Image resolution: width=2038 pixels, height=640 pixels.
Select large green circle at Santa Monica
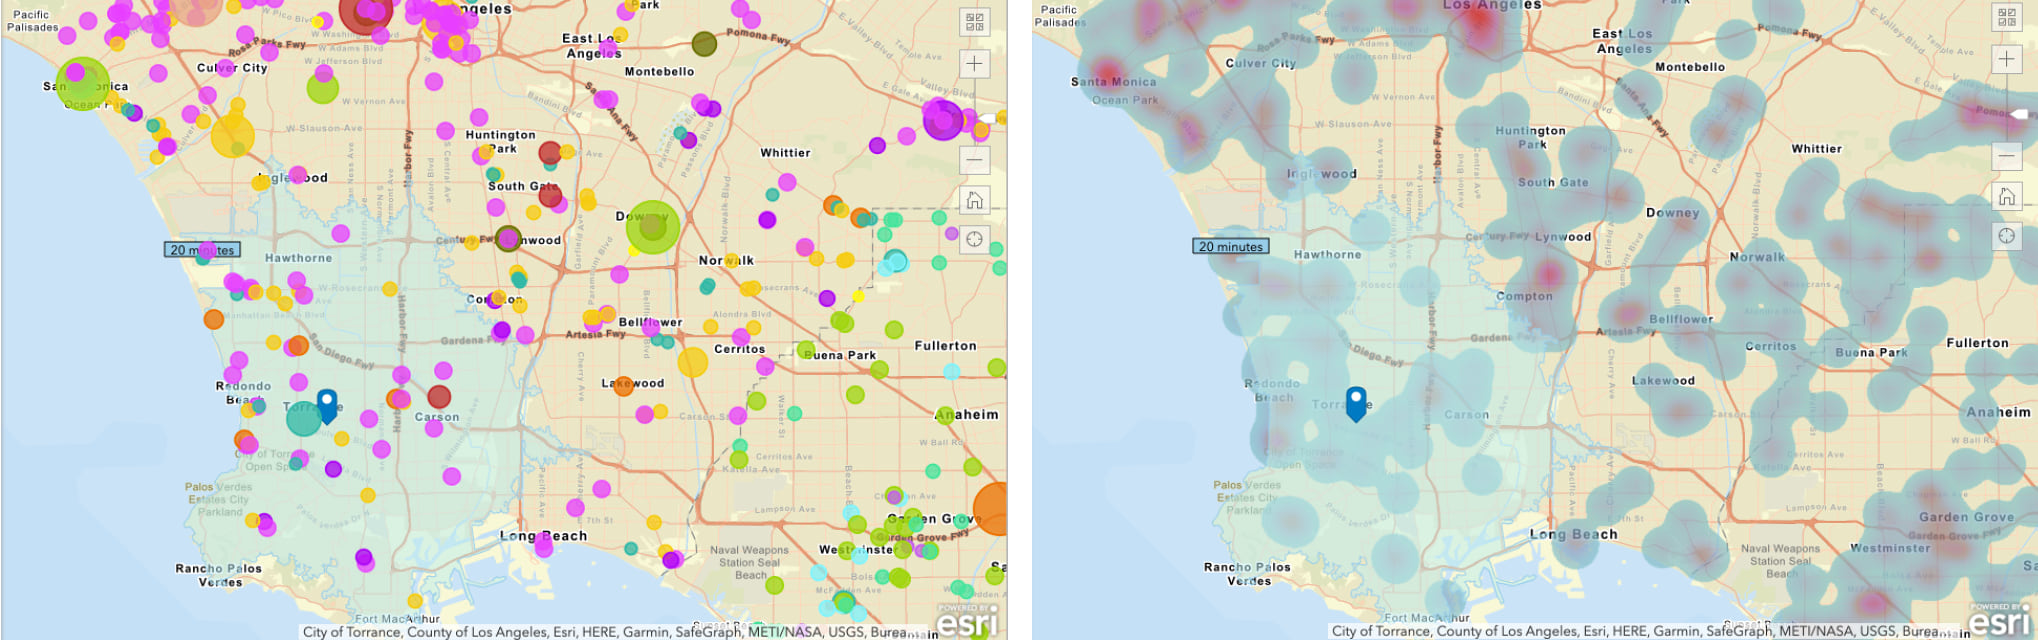tap(82, 83)
